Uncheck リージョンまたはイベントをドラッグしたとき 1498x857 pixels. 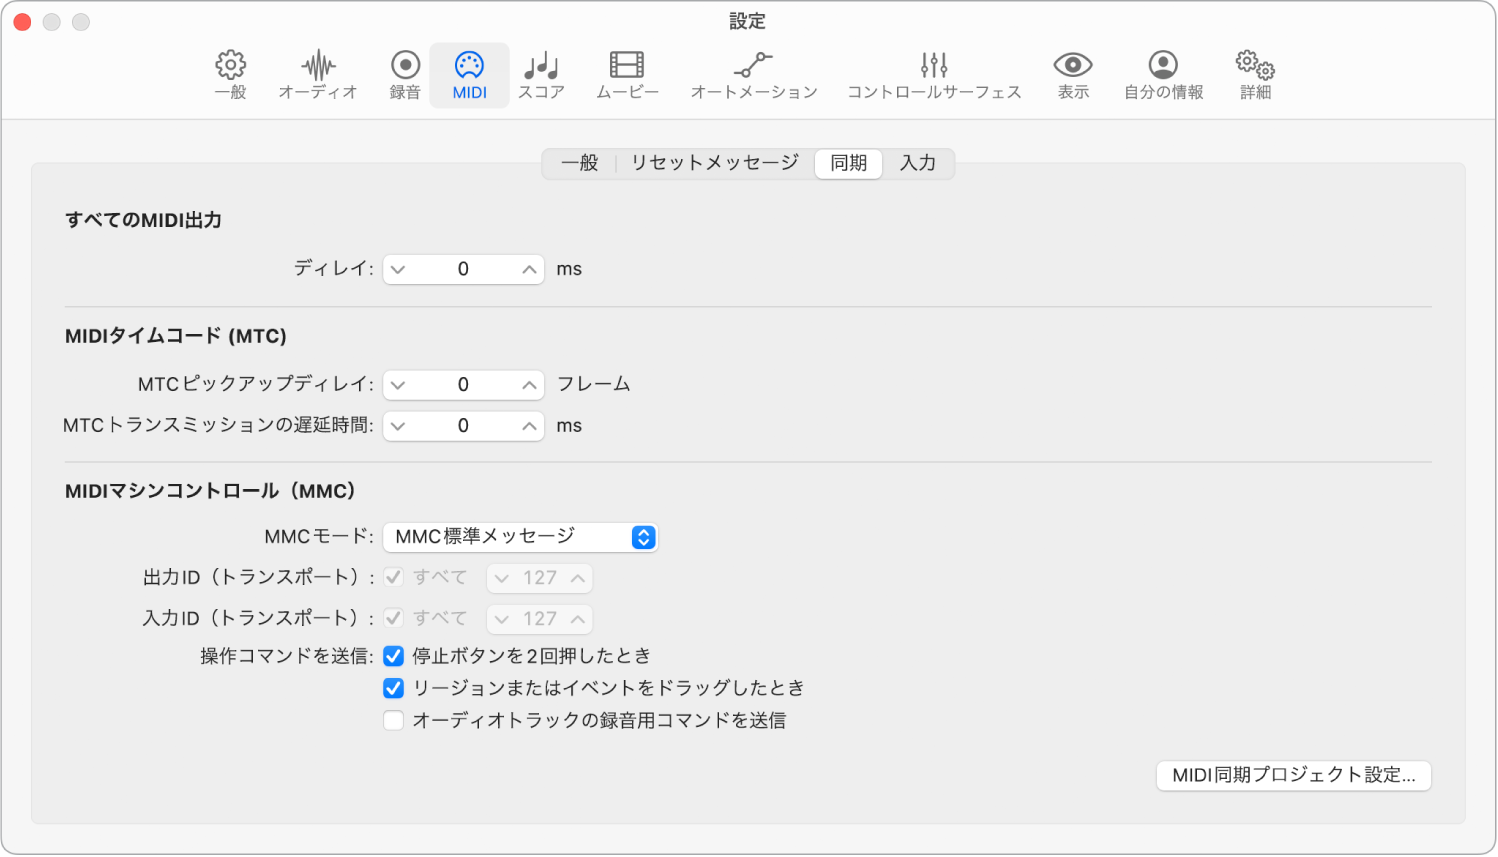coord(392,688)
